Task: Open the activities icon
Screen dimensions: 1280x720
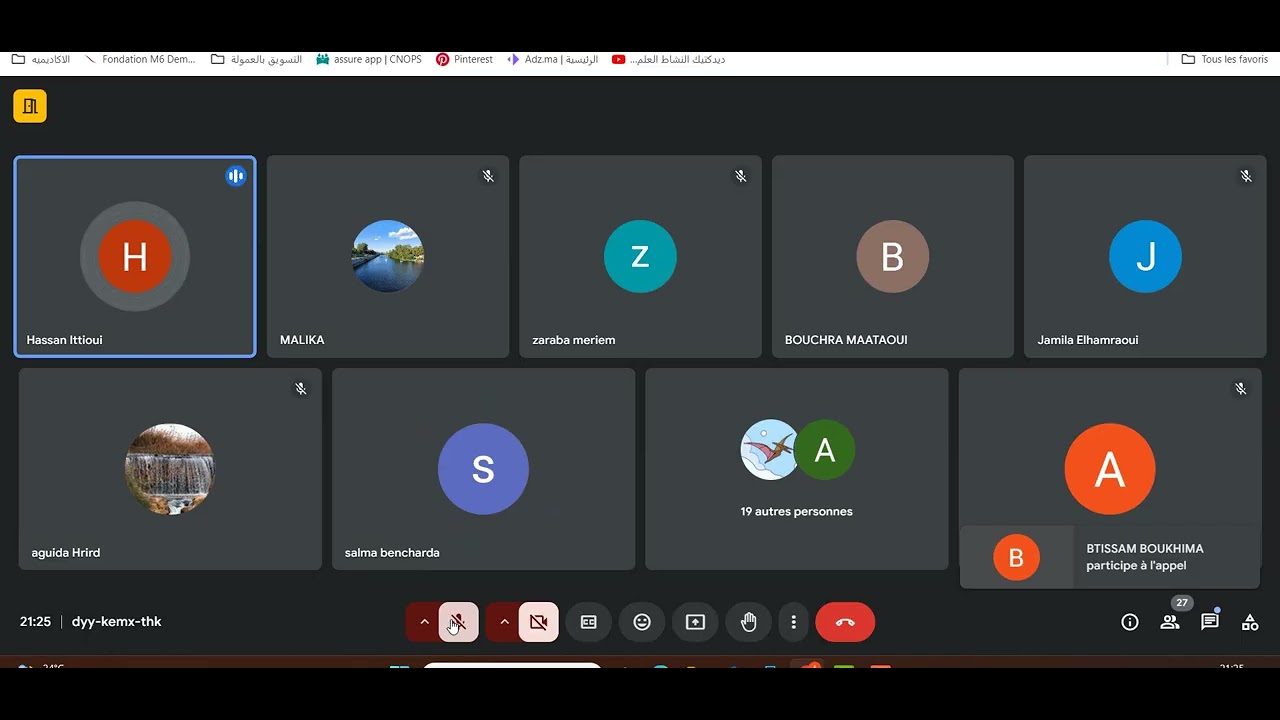Action: click(x=1250, y=622)
